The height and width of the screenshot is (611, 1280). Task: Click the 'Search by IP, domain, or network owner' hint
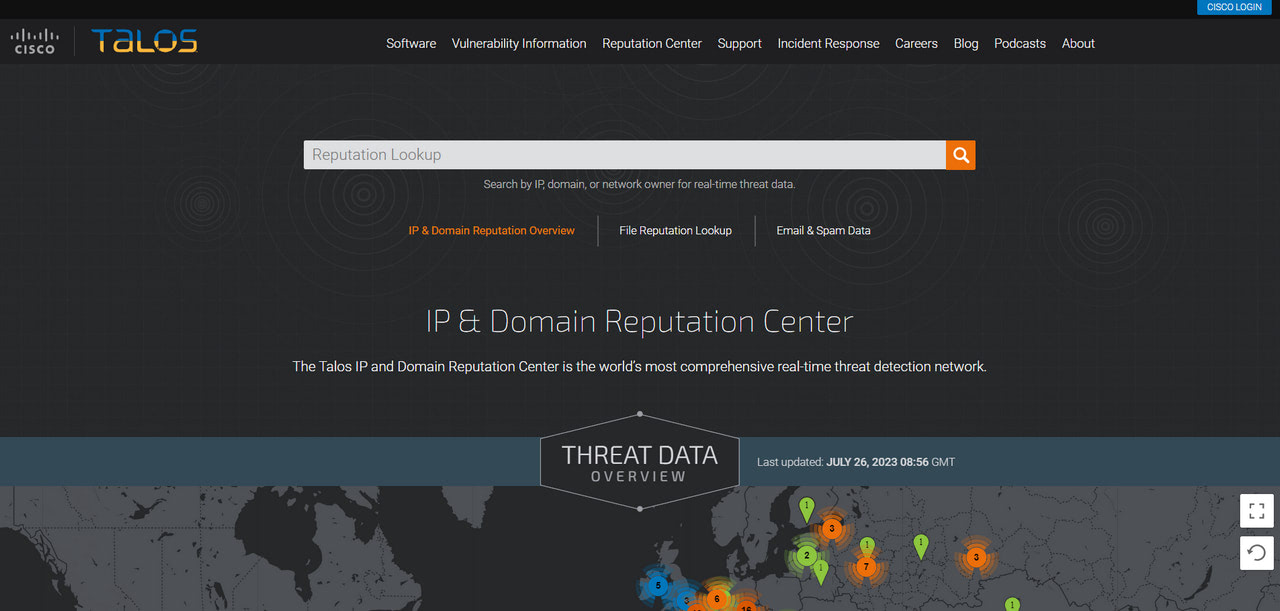640,184
